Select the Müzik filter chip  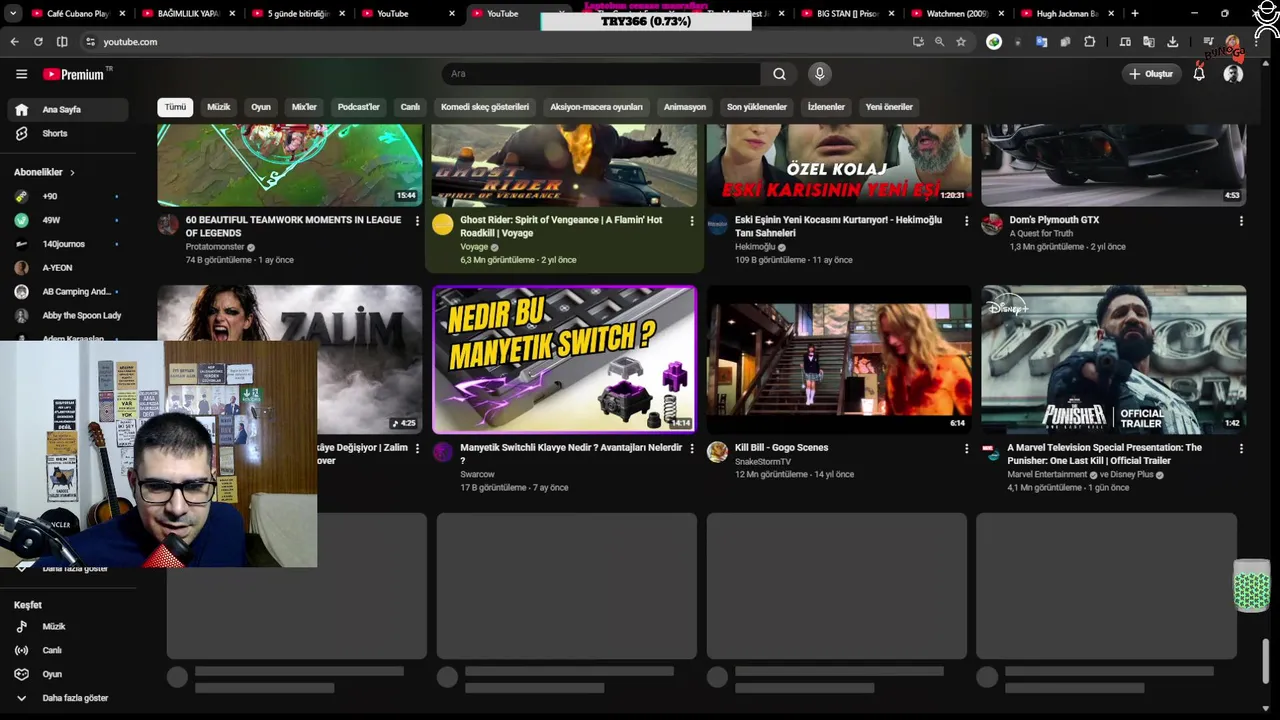click(218, 107)
